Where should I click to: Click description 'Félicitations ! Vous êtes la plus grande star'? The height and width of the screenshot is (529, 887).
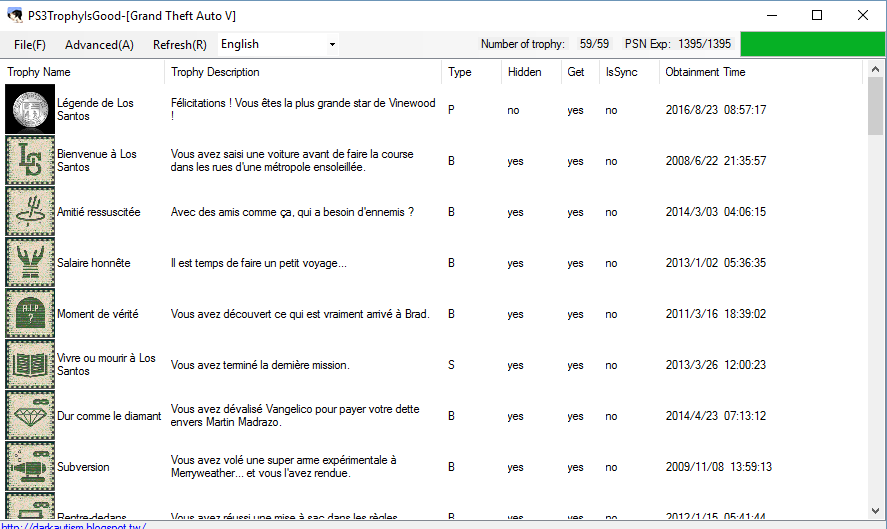303,109
